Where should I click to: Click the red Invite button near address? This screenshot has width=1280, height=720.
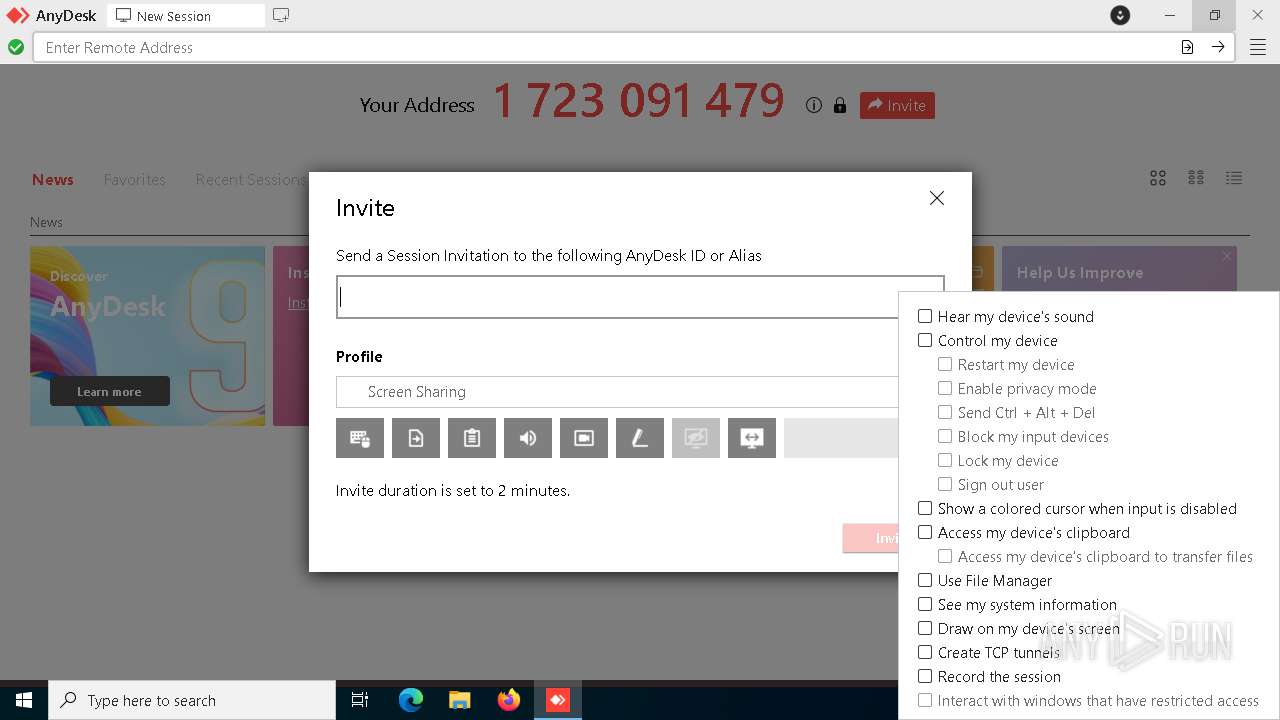[897, 105]
